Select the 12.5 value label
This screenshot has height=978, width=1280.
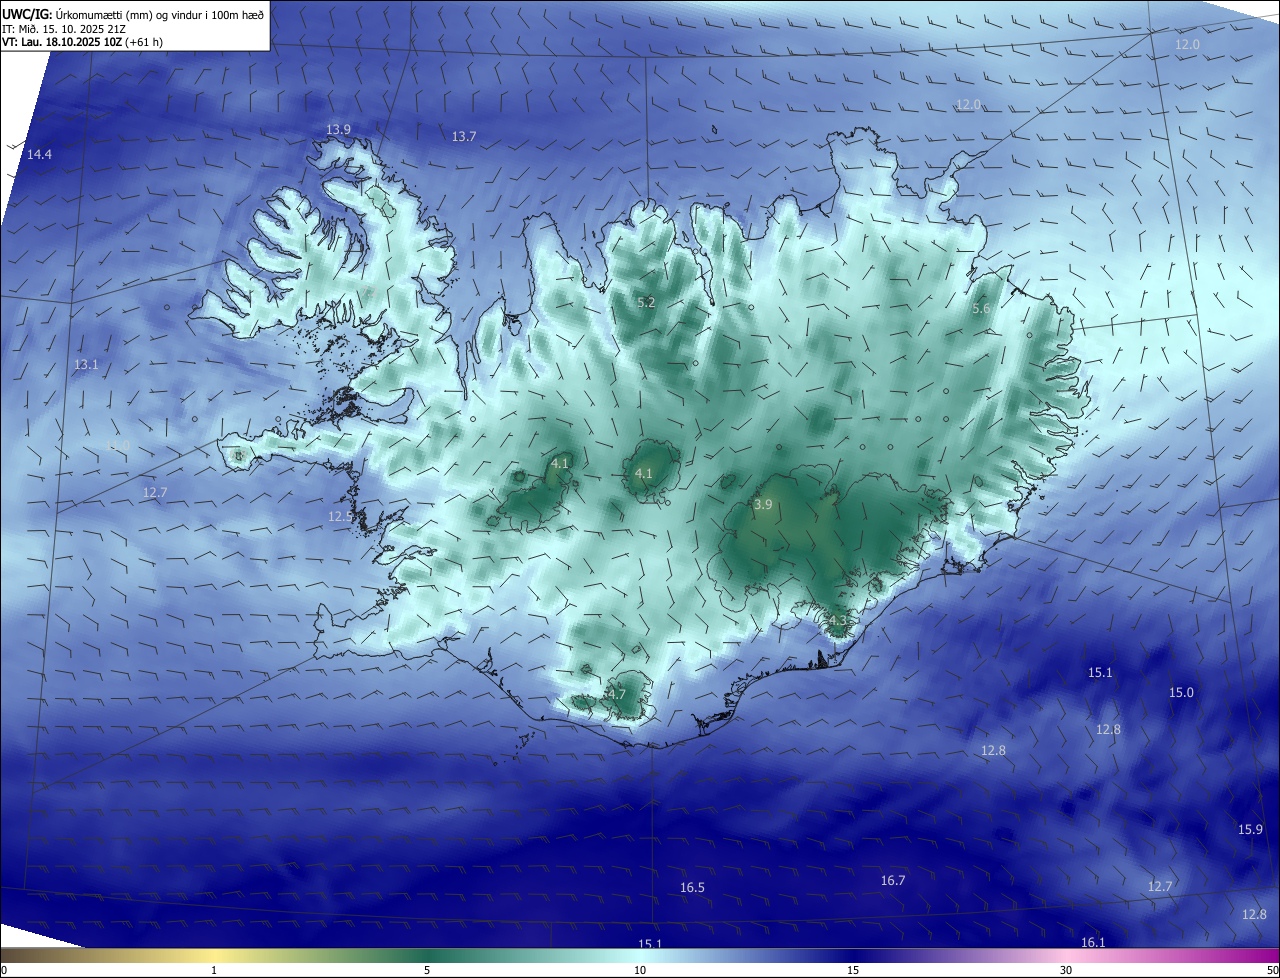pos(340,517)
